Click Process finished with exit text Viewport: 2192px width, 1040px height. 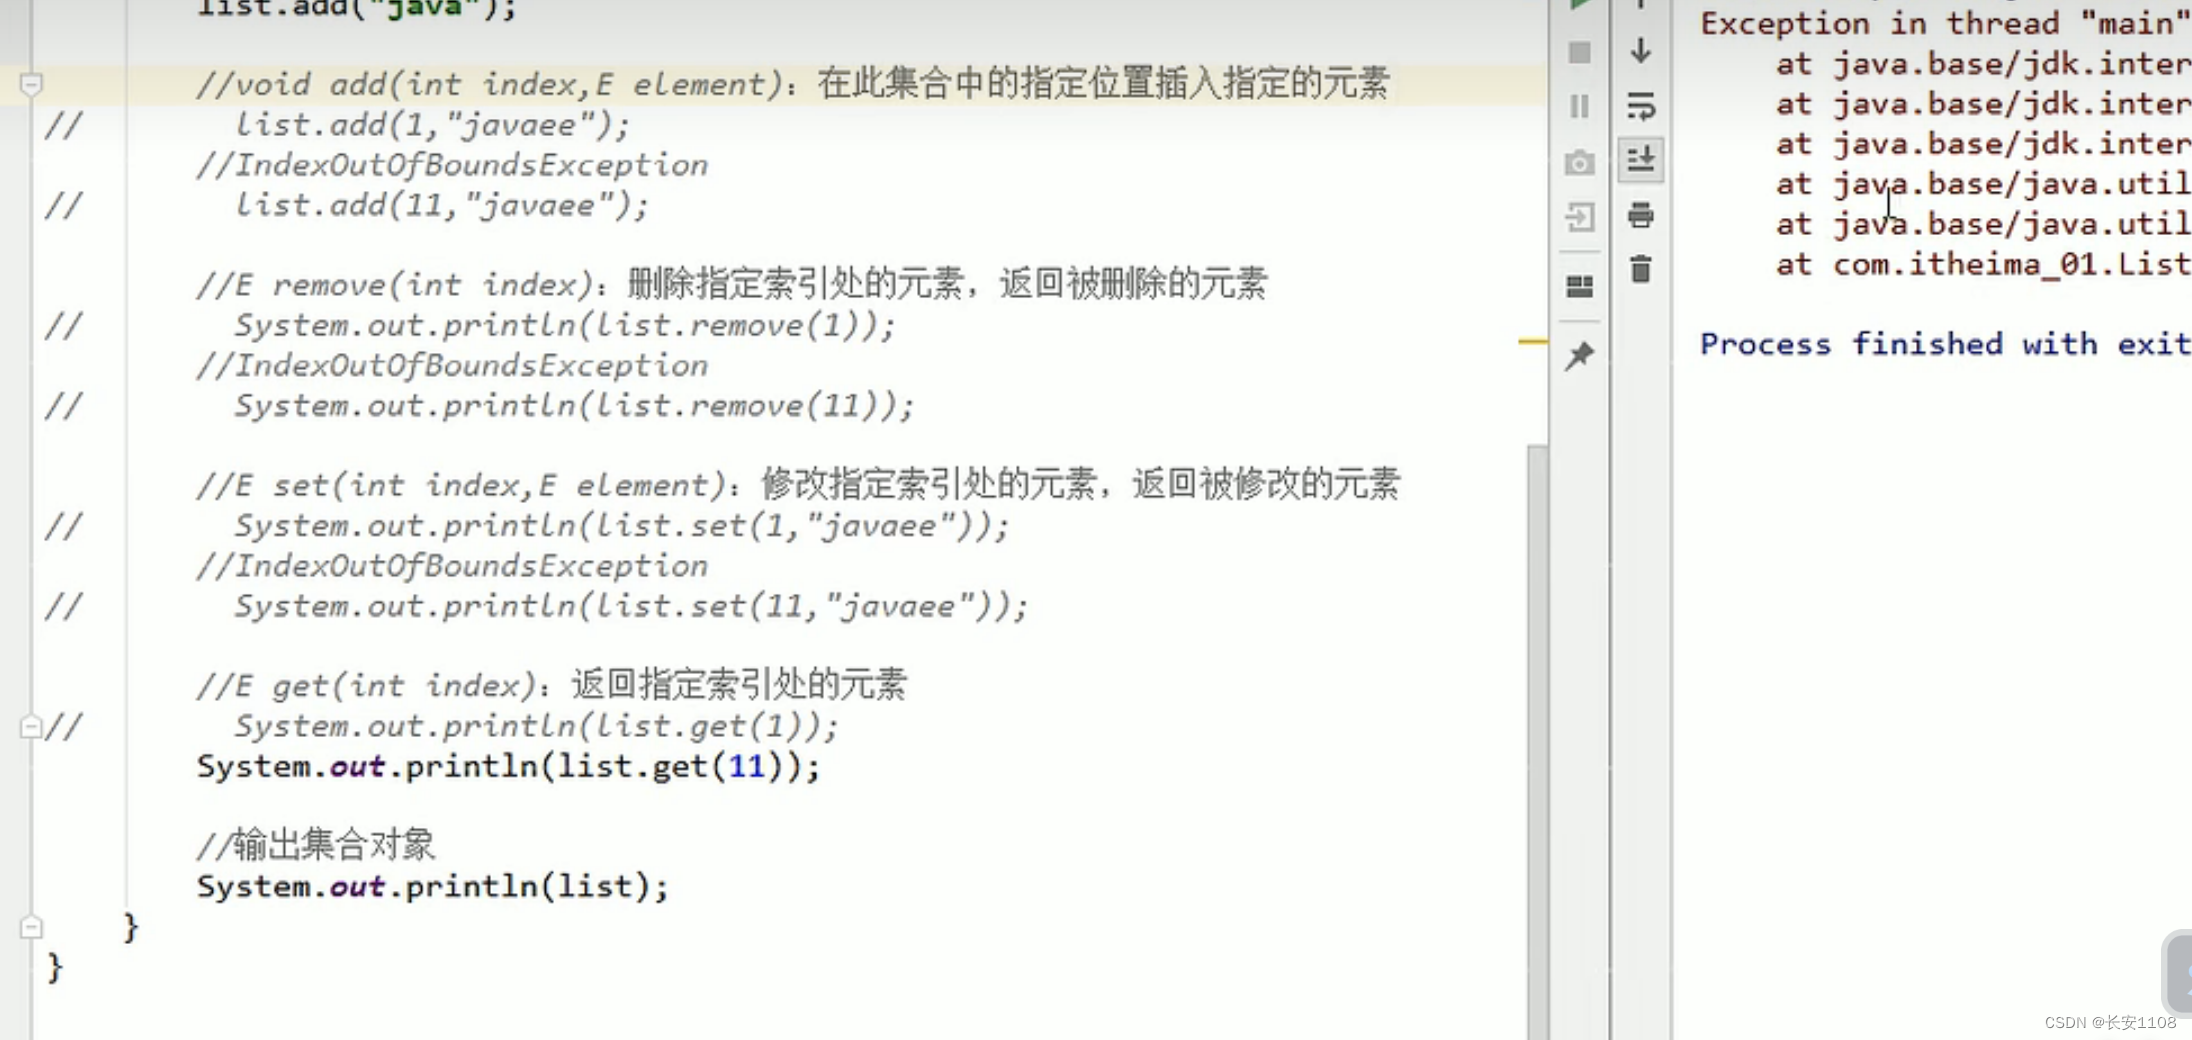pos(1945,344)
